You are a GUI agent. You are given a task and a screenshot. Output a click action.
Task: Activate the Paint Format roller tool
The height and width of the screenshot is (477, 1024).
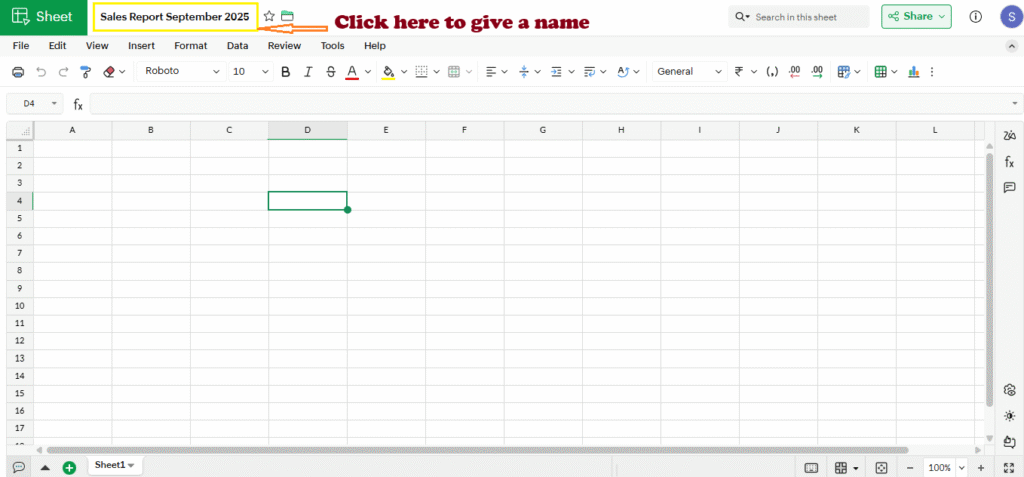pyautogui.click(x=85, y=72)
